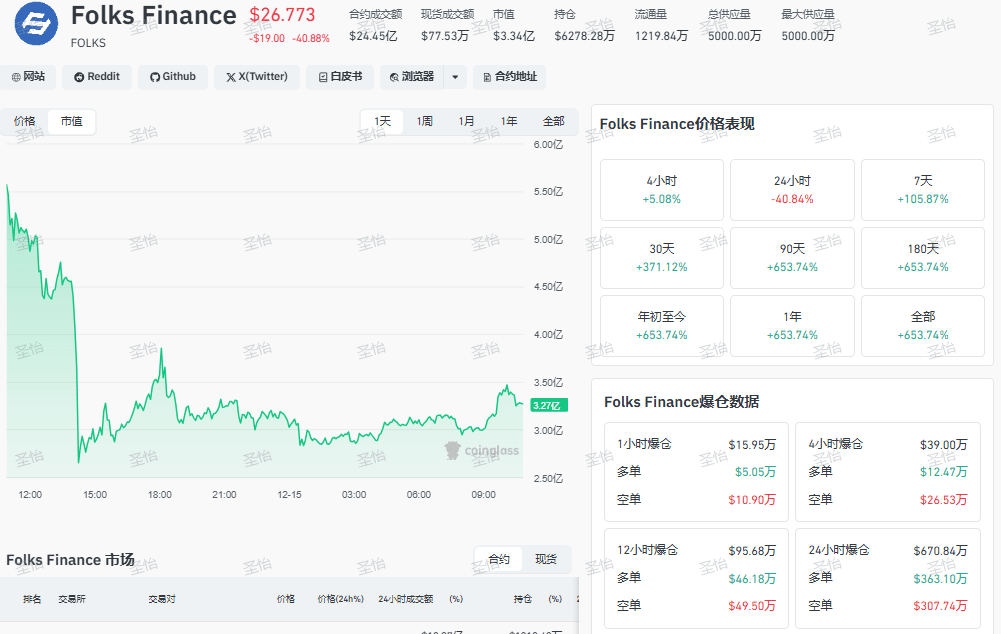
Task: Sort table by 价格(24h%) column header
Action: [x=340, y=599]
